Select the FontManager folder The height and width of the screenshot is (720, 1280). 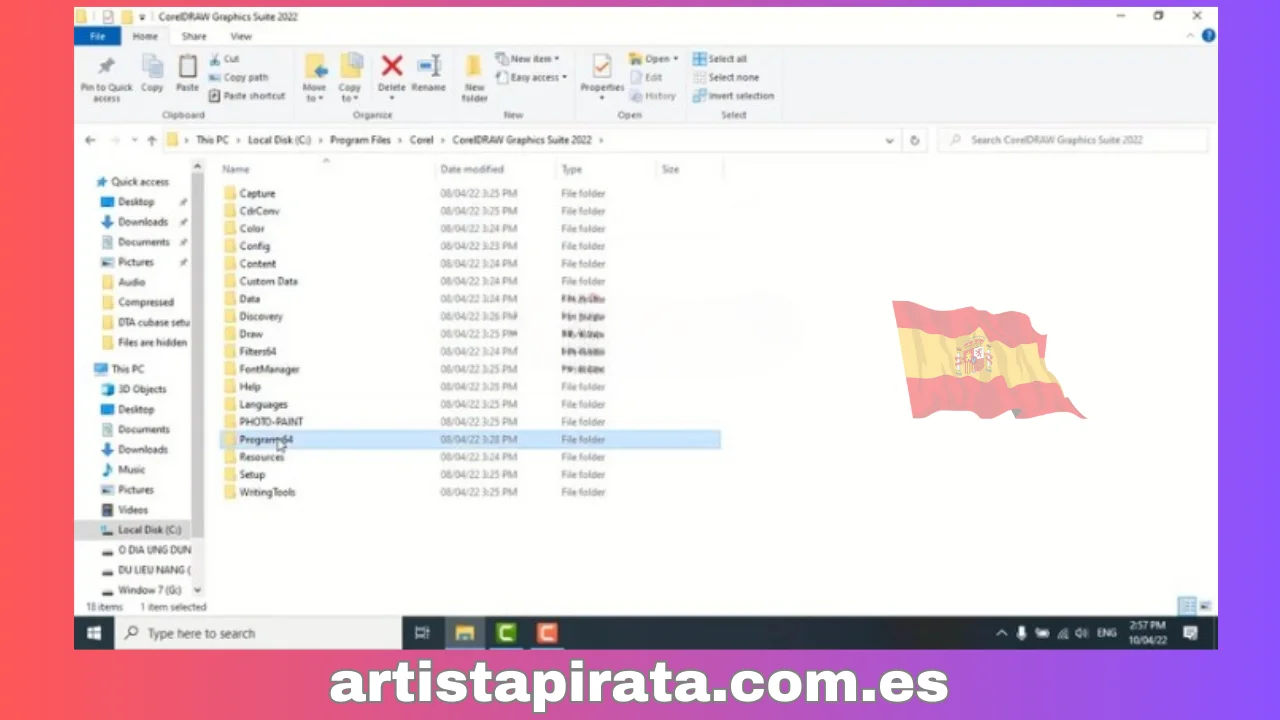click(269, 369)
